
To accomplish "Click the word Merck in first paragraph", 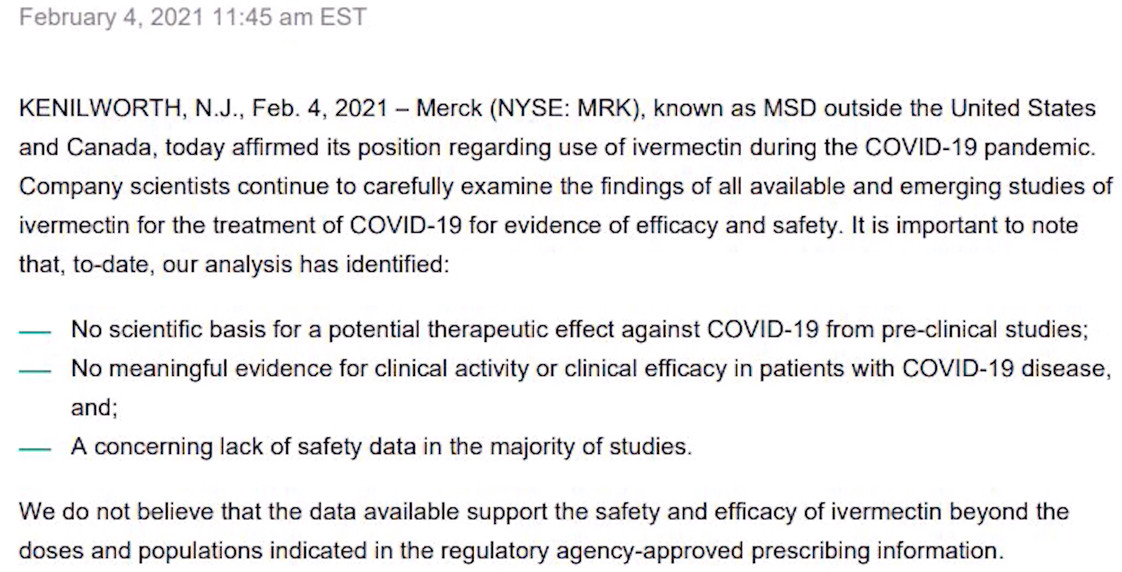I will click(447, 109).
